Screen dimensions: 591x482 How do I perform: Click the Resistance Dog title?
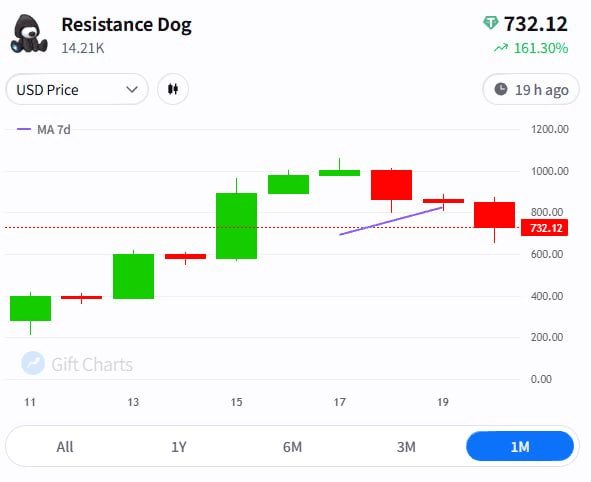click(126, 25)
